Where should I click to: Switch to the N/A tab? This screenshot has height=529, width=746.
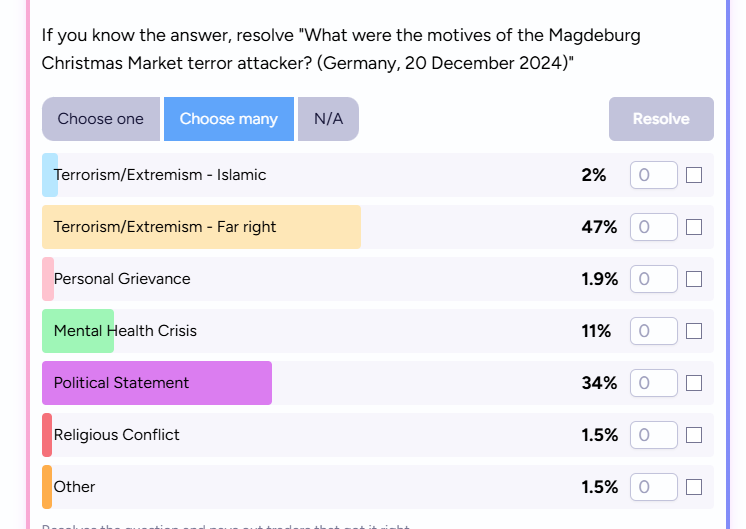pyautogui.click(x=328, y=119)
